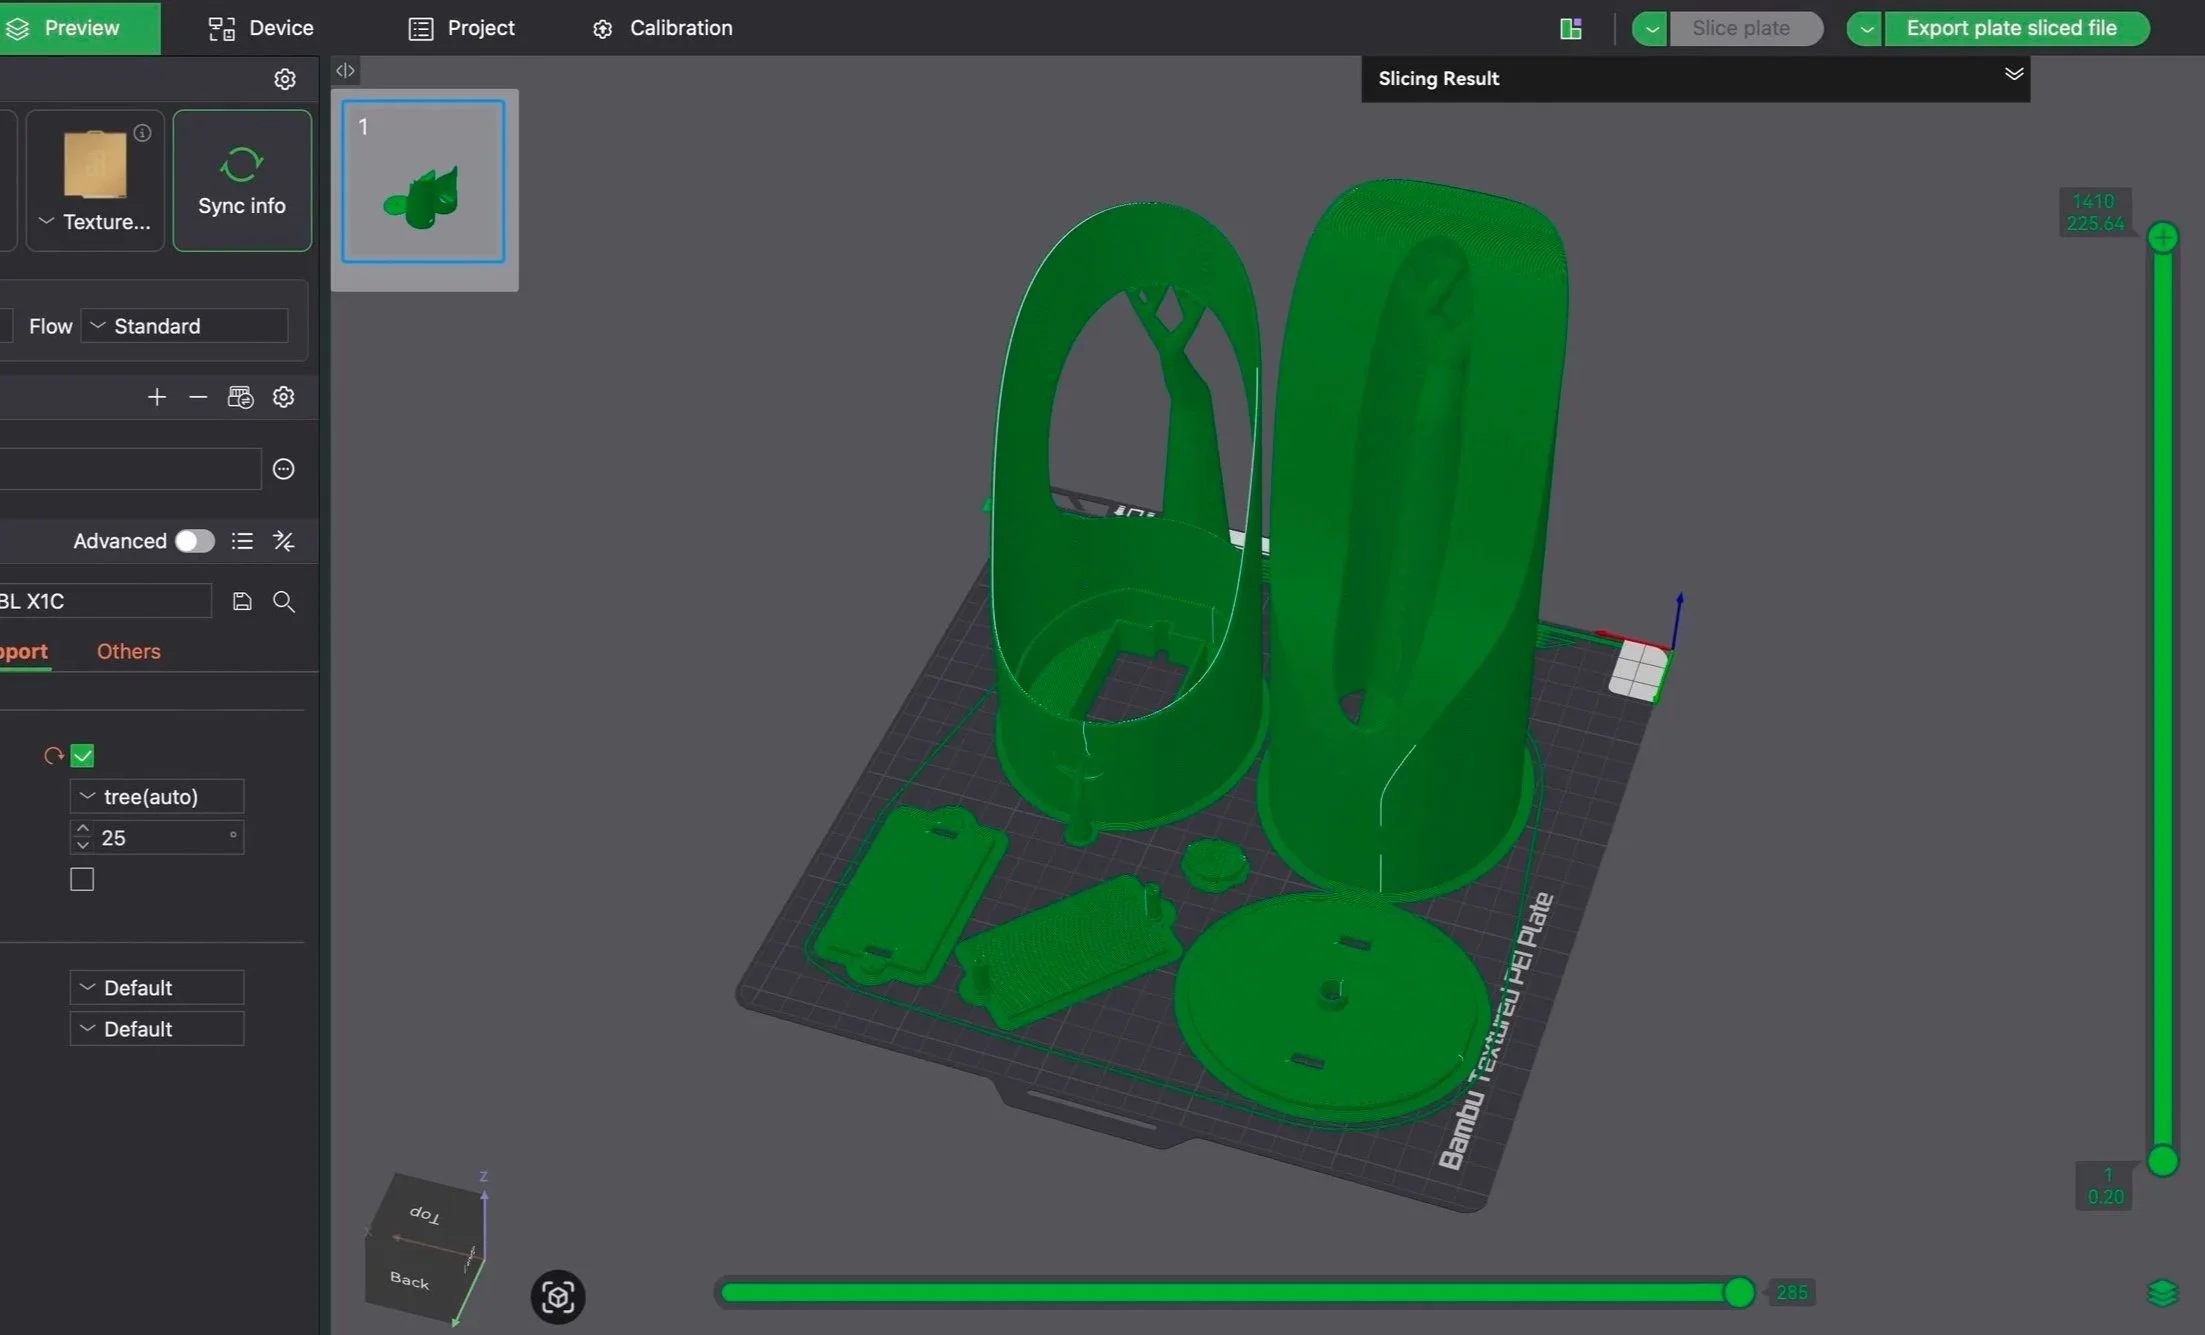Click the Sync info button

pos(242,181)
